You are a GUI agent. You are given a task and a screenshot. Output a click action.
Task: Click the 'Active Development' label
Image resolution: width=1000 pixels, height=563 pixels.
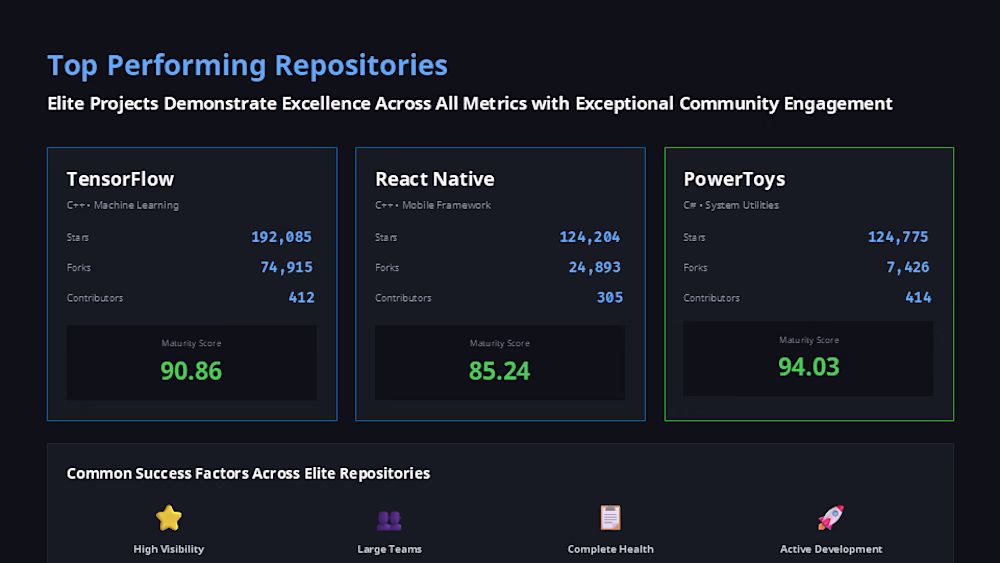[x=831, y=549]
